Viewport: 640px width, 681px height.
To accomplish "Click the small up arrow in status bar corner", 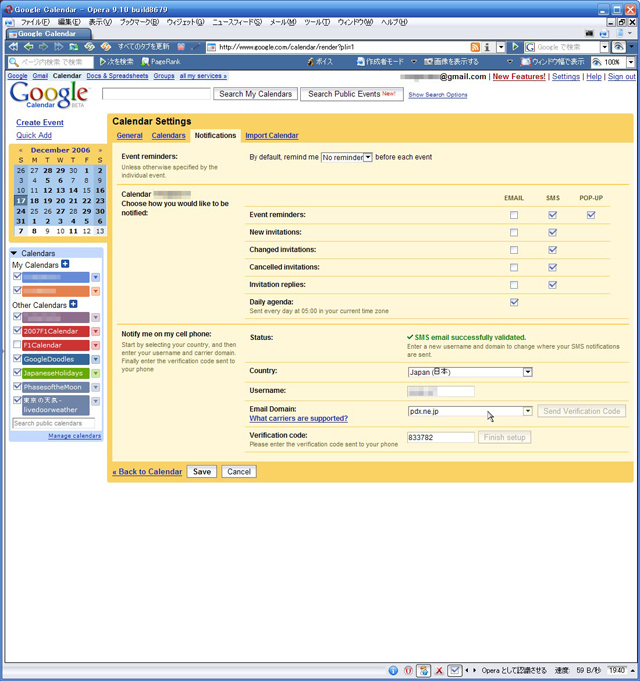I will point(632,671).
